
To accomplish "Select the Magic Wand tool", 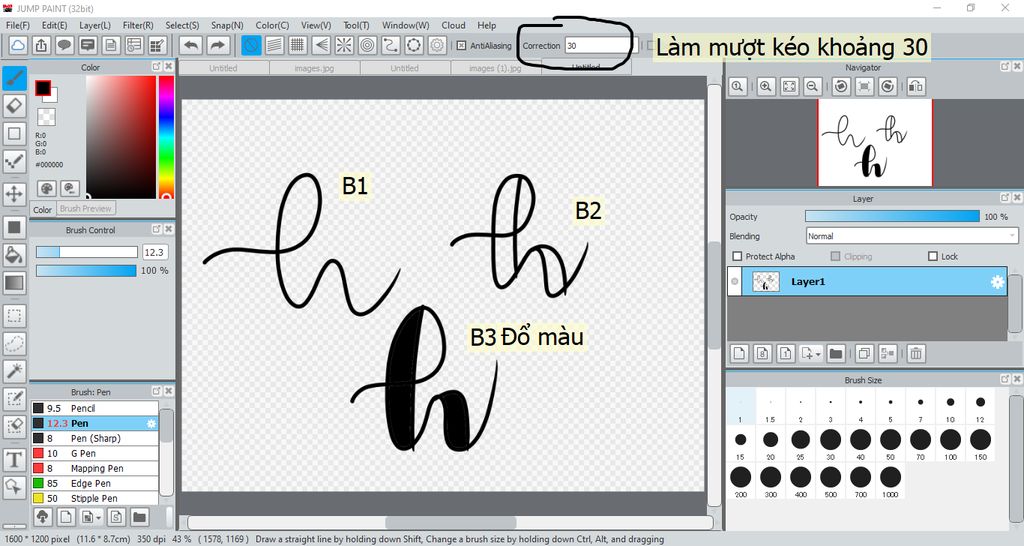I will [14, 371].
